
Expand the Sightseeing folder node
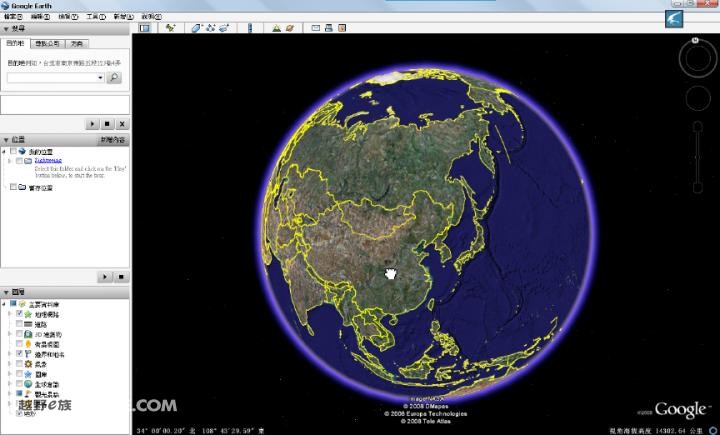pos(10,161)
